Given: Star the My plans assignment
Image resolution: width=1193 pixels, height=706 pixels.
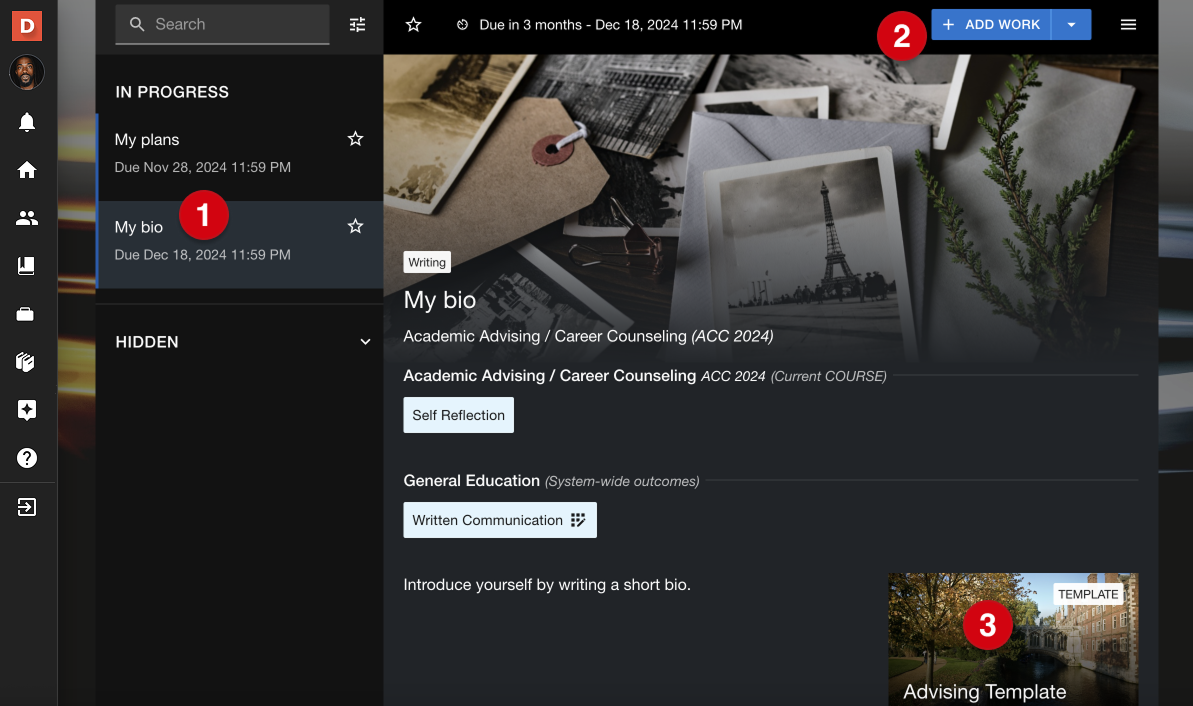Looking at the screenshot, I should 355,138.
